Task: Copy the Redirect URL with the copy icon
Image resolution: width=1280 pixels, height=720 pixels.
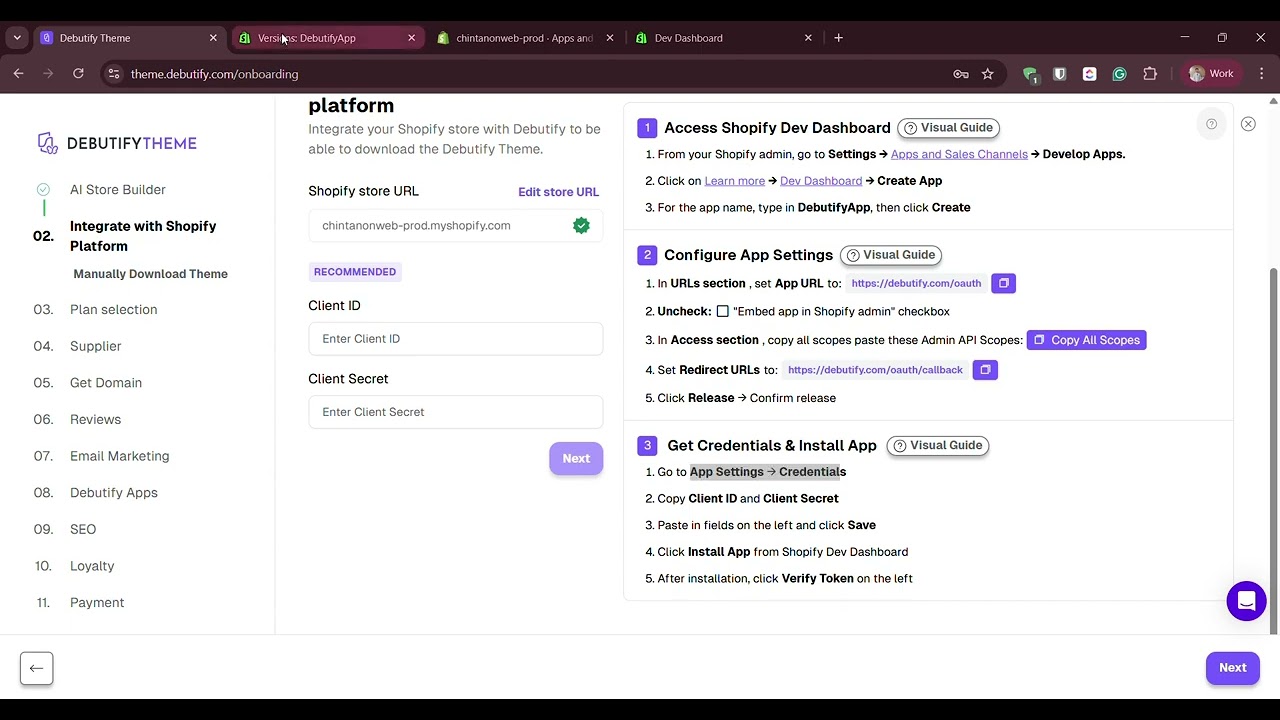Action: click(985, 370)
